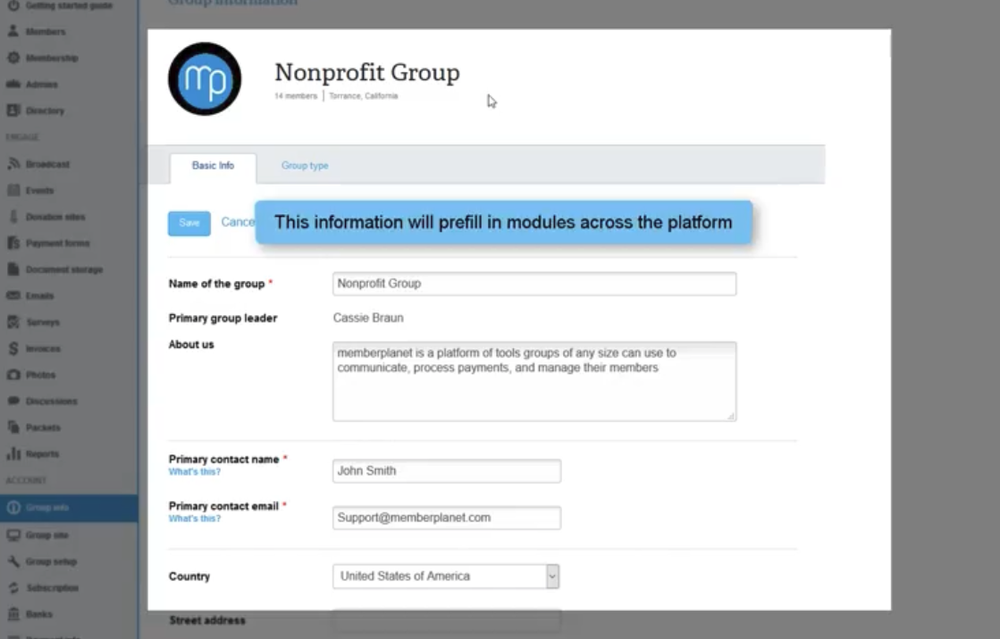Image resolution: width=1000 pixels, height=639 pixels.
Task: Open the Group site monitor icon
Action: pos(13,535)
